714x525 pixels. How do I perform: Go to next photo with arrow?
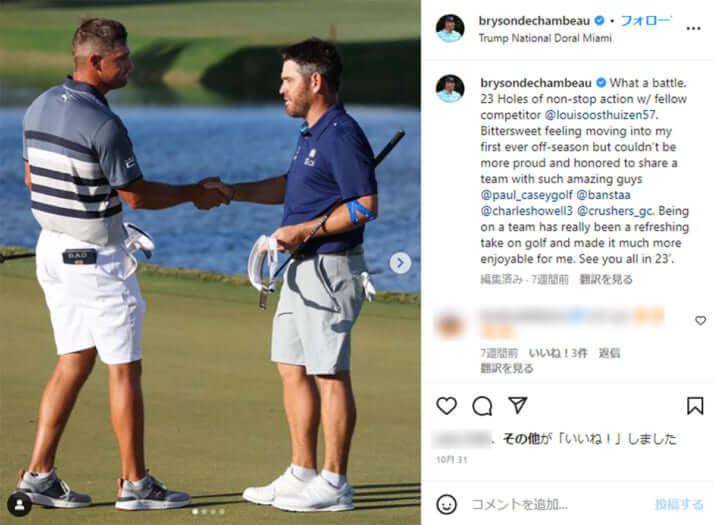click(400, 263)
